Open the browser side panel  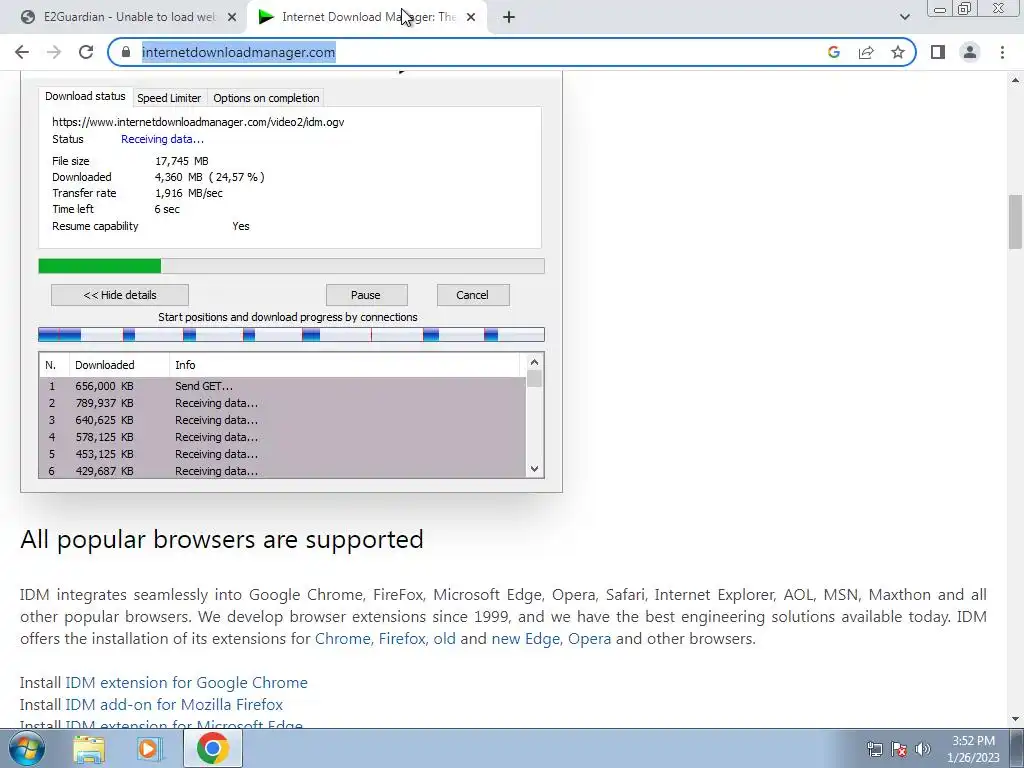click(938, 52)
